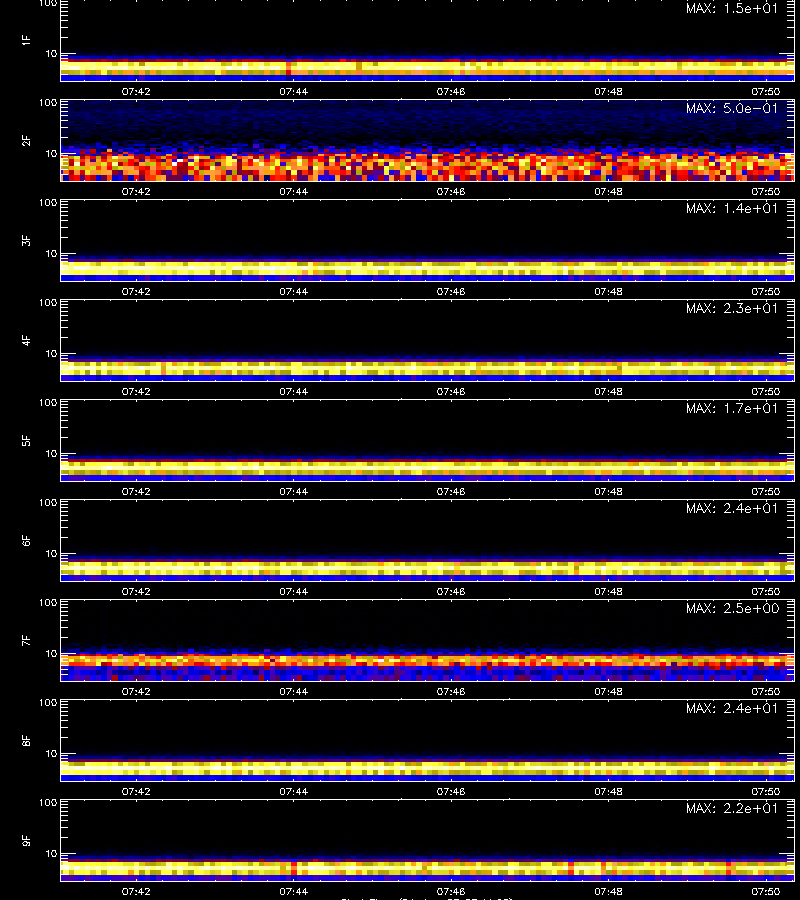Select the '1F' y-axis panel title
The image size is (800, 900).
click(26, 40)
